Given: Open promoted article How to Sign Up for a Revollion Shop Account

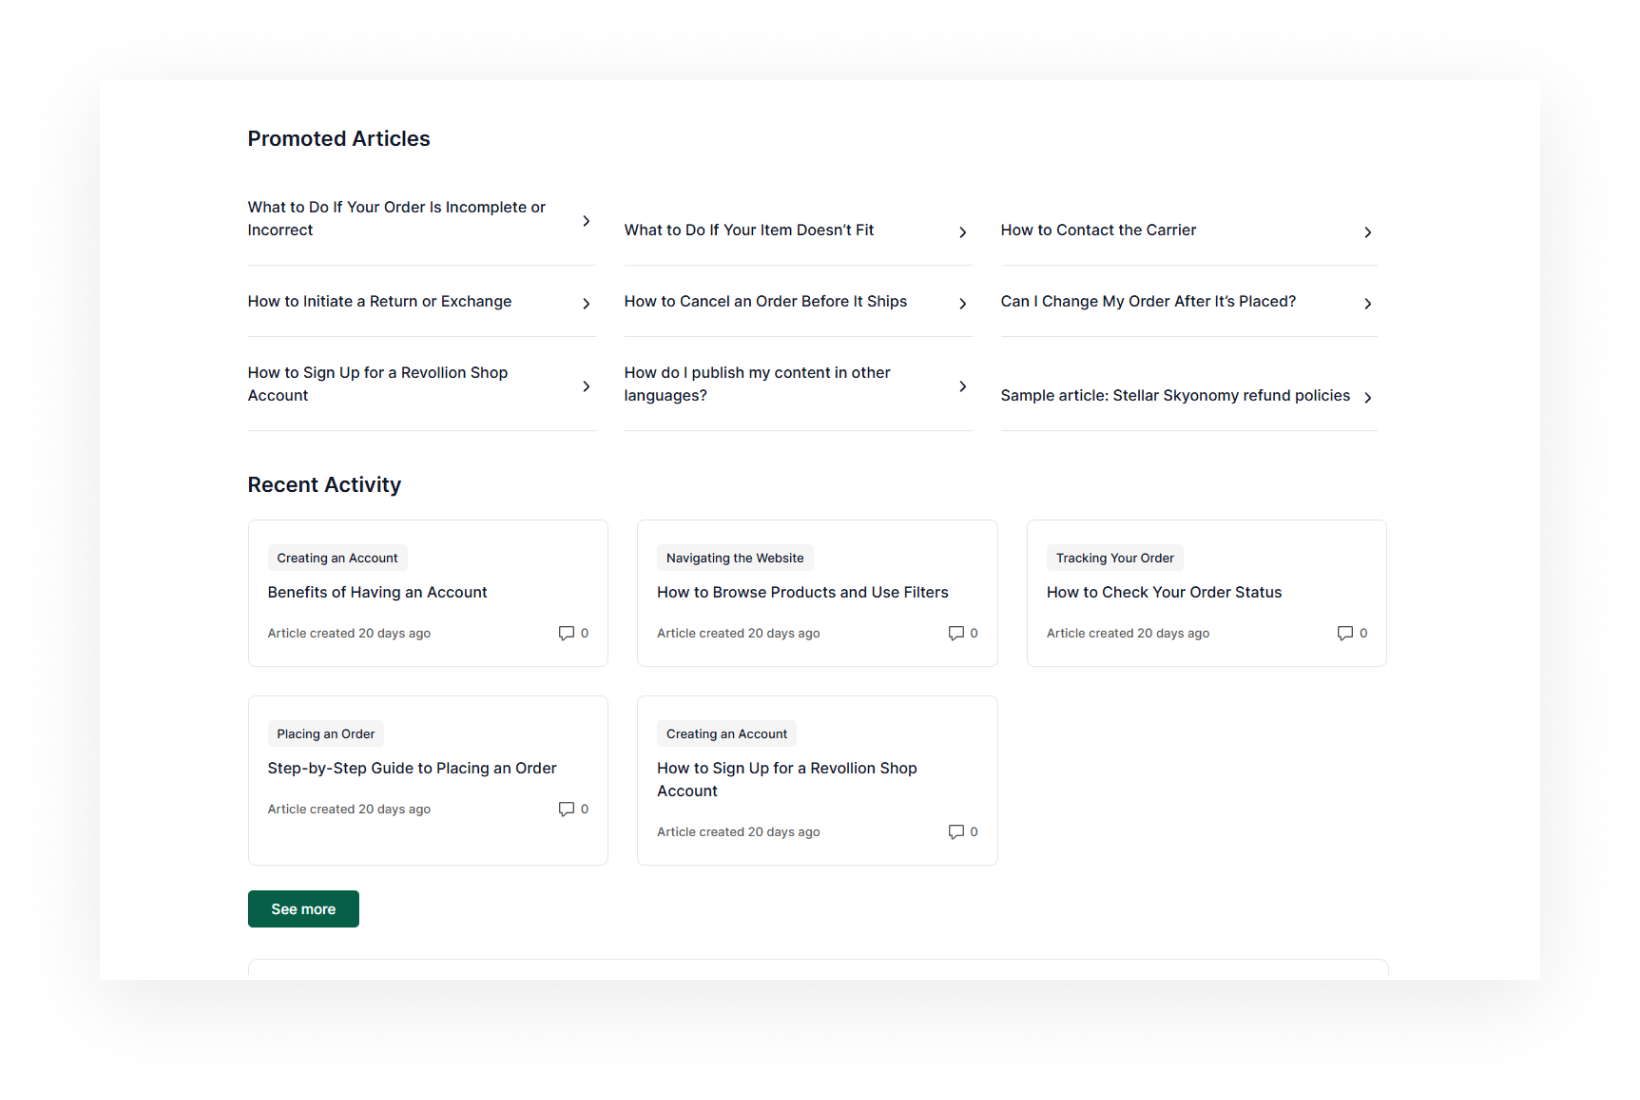Looking at the screenshot, I should pos(377,384).
